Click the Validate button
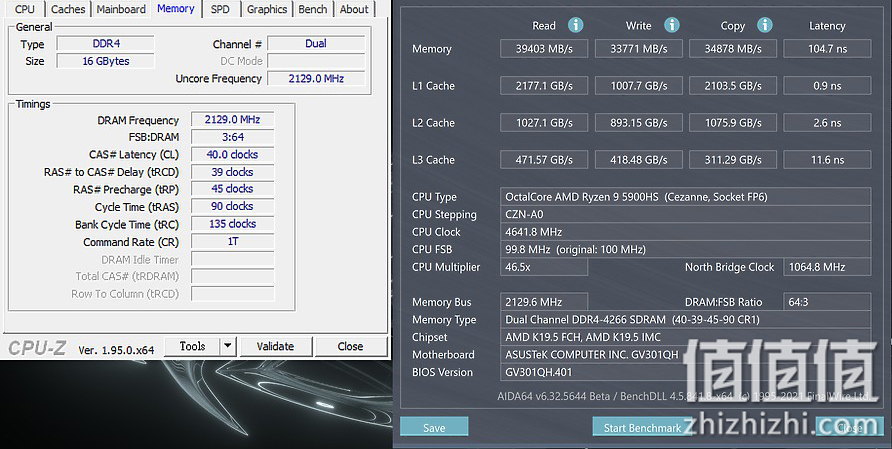Screen dimensions: 892x449 click(275, 346)
